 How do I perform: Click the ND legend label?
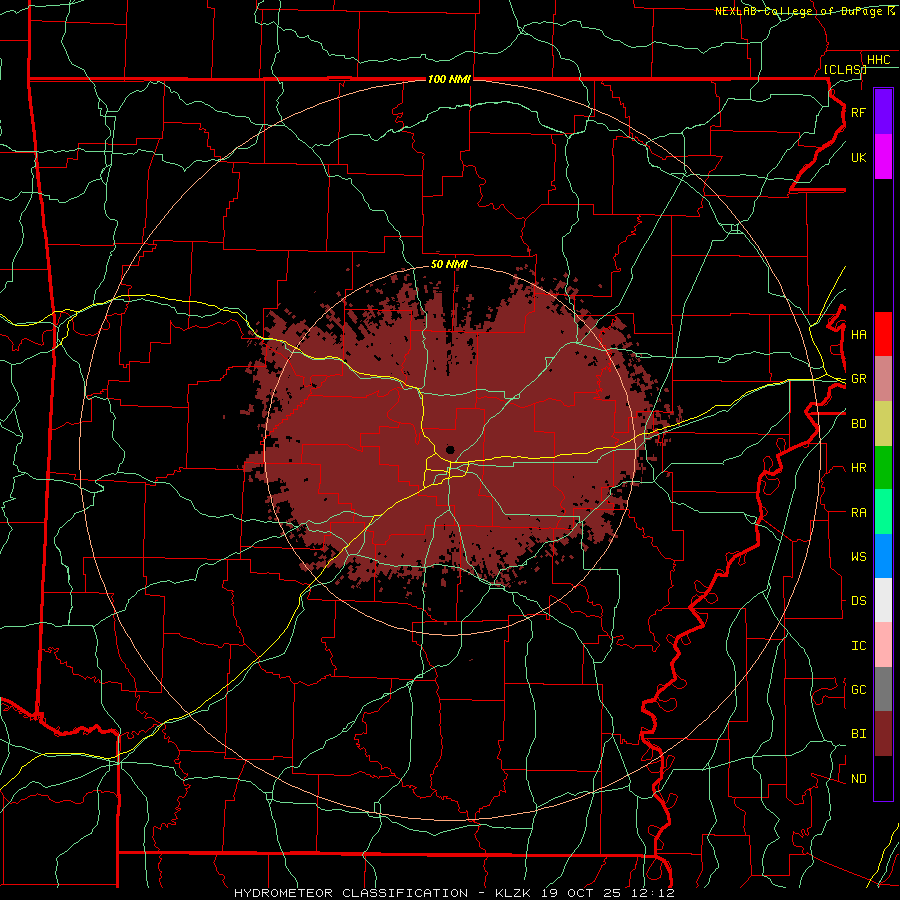(x=858, y=779)
